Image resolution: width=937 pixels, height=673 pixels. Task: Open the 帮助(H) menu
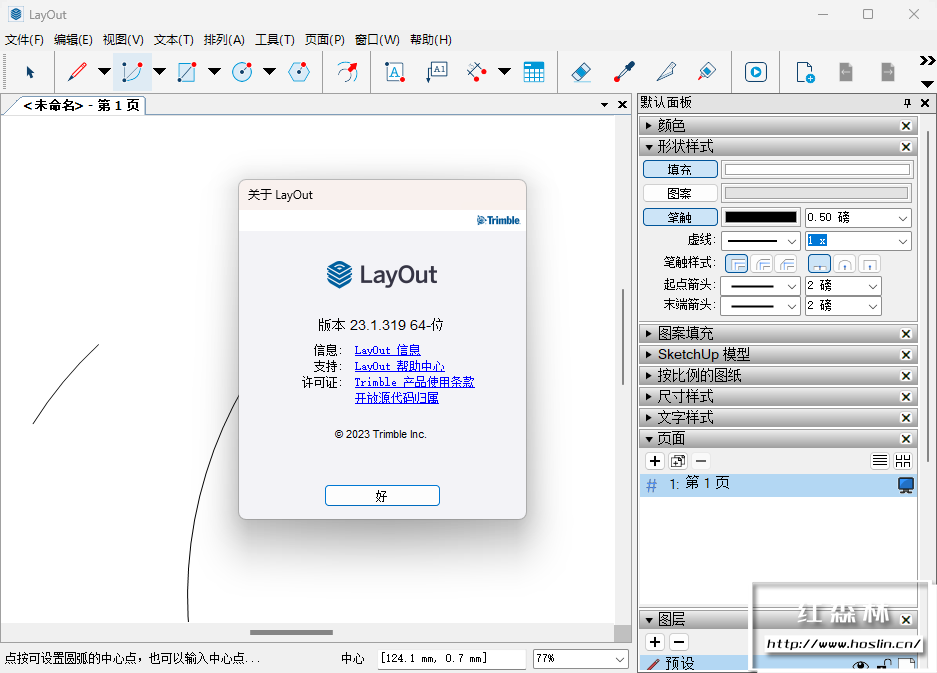tap(431, 40)
